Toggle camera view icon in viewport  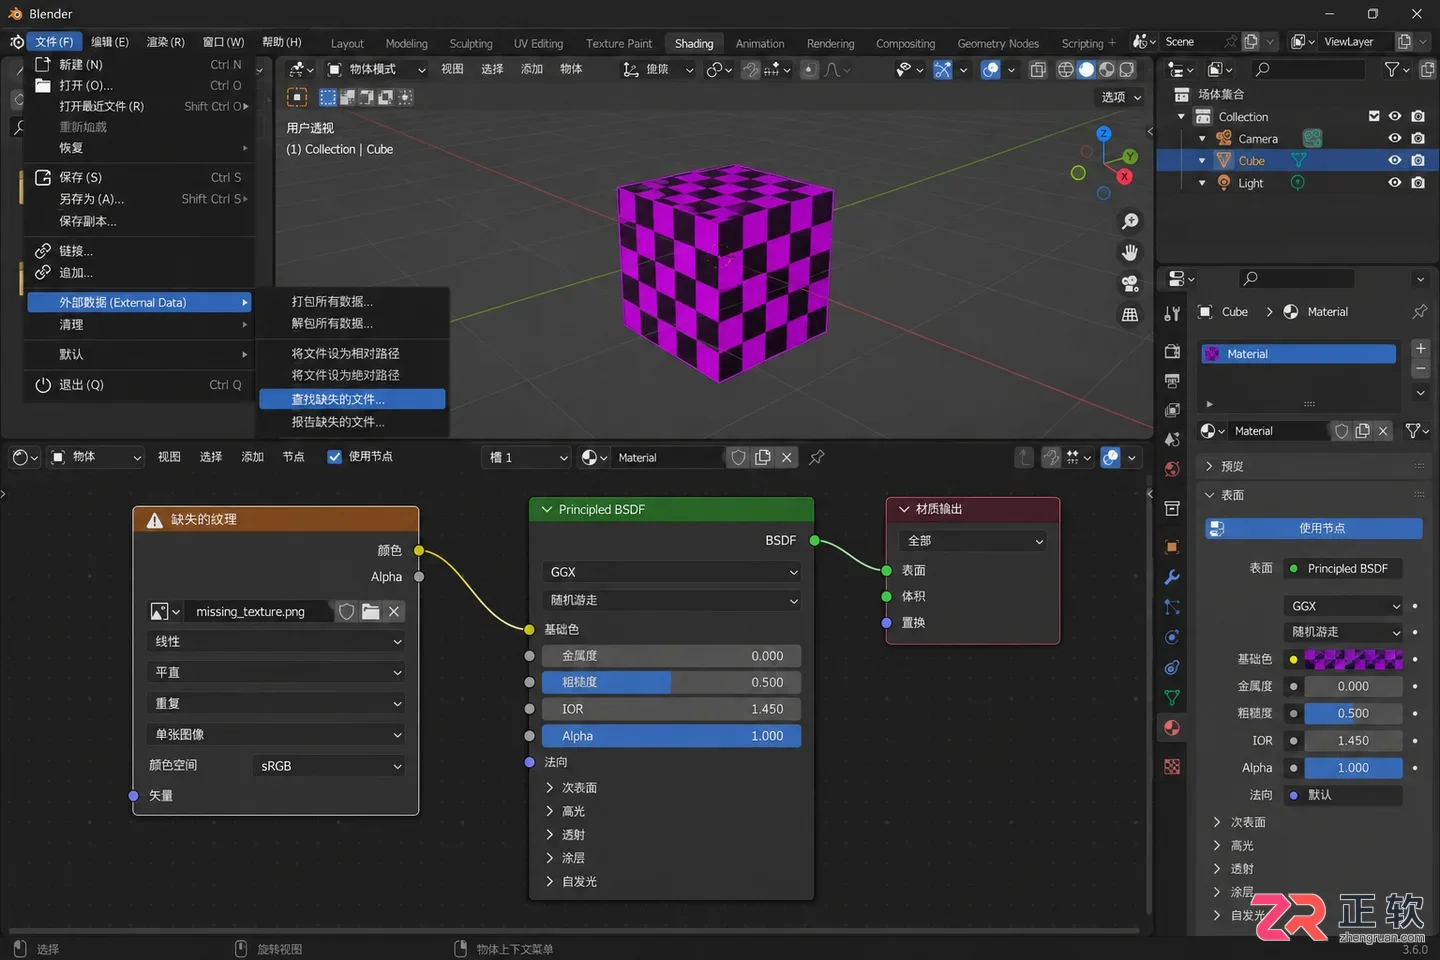(1130, 284)
